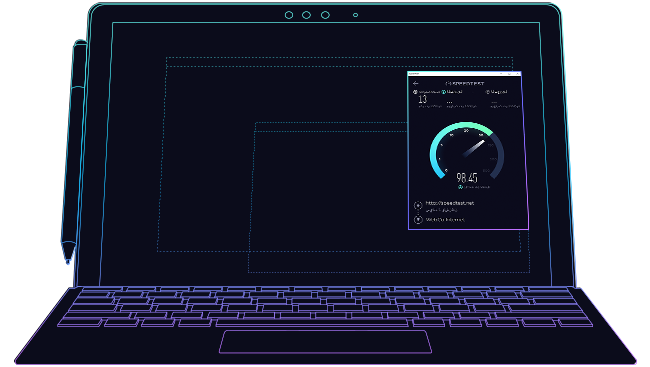Open the speedtest.net server link
This screenshot has width=650, height=367.
tap(449, 203)
